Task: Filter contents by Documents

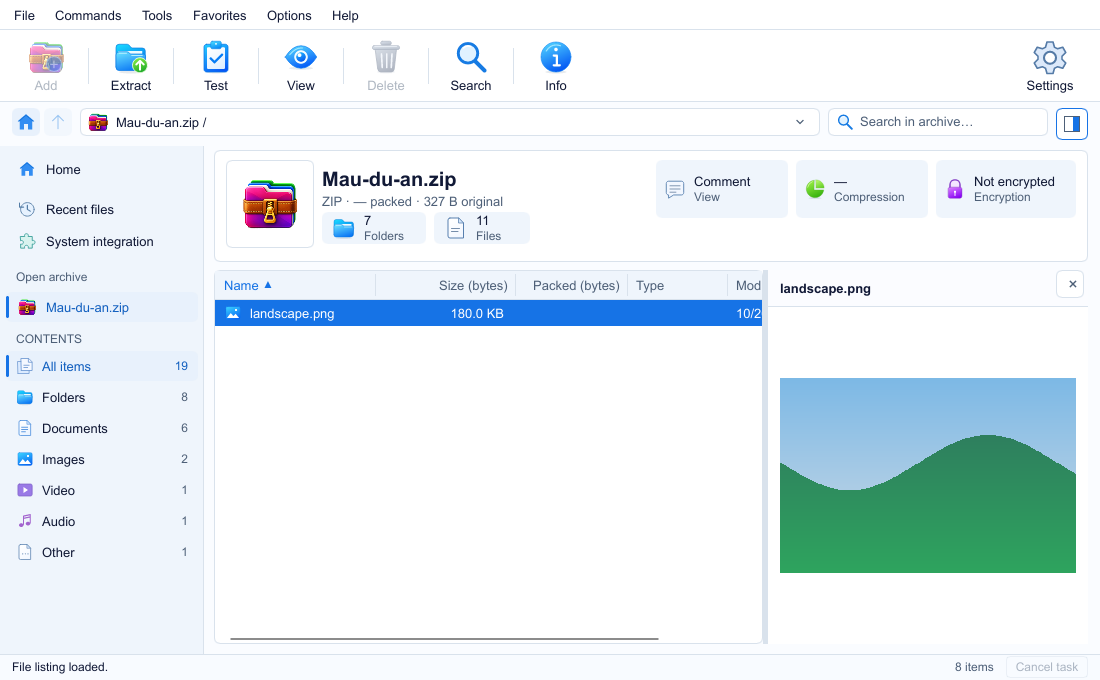Action: point(102,428)
